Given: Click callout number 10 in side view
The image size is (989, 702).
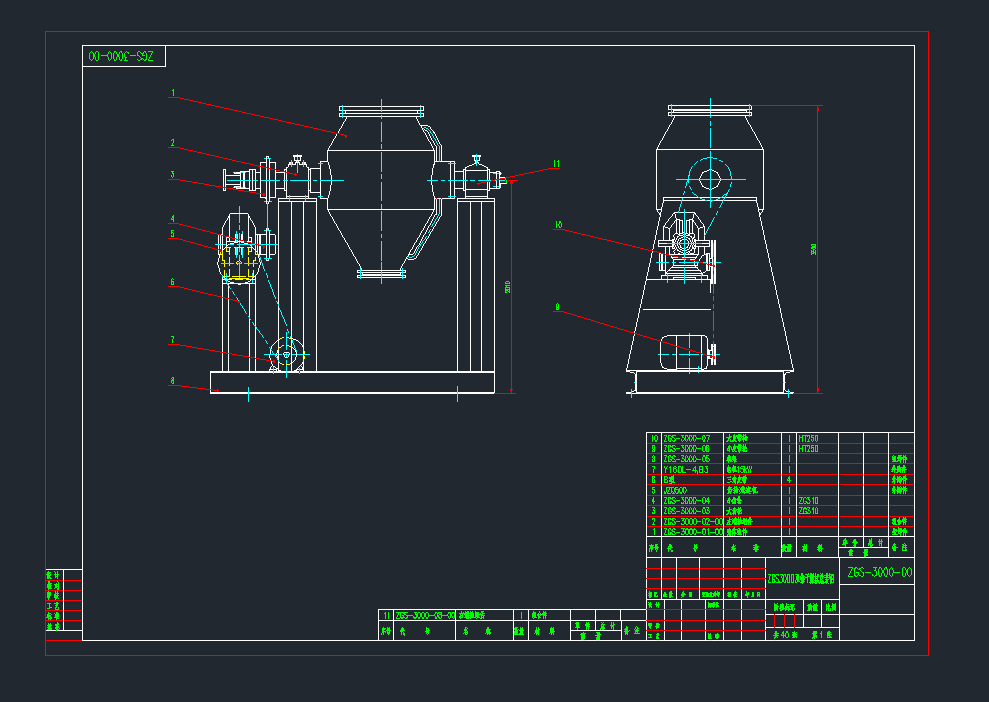Looking at the screenshot, I should (558, 226).
